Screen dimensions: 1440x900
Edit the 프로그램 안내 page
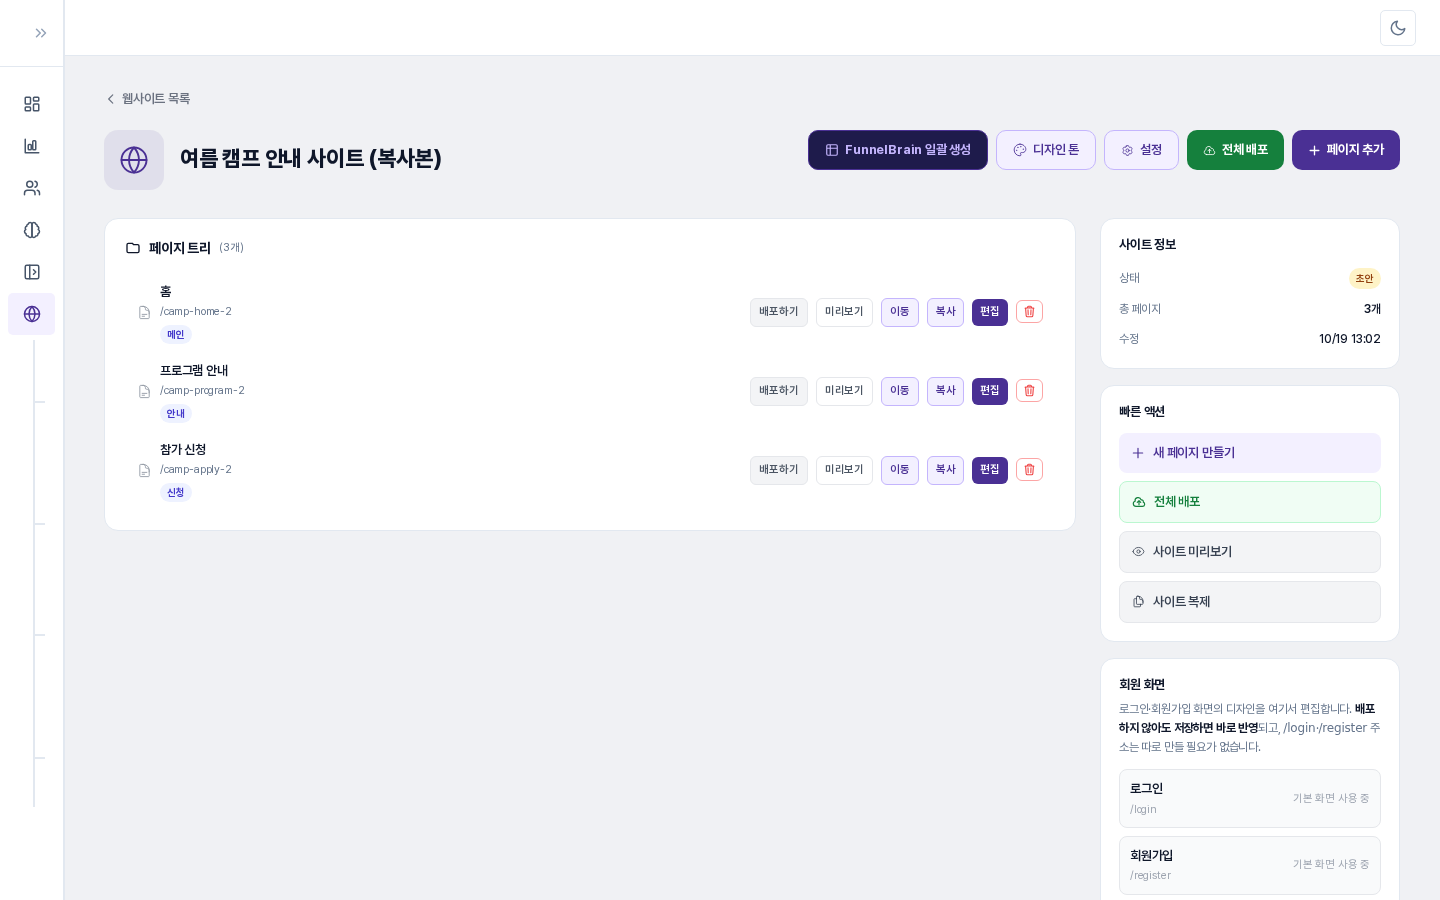click(990, 391)
